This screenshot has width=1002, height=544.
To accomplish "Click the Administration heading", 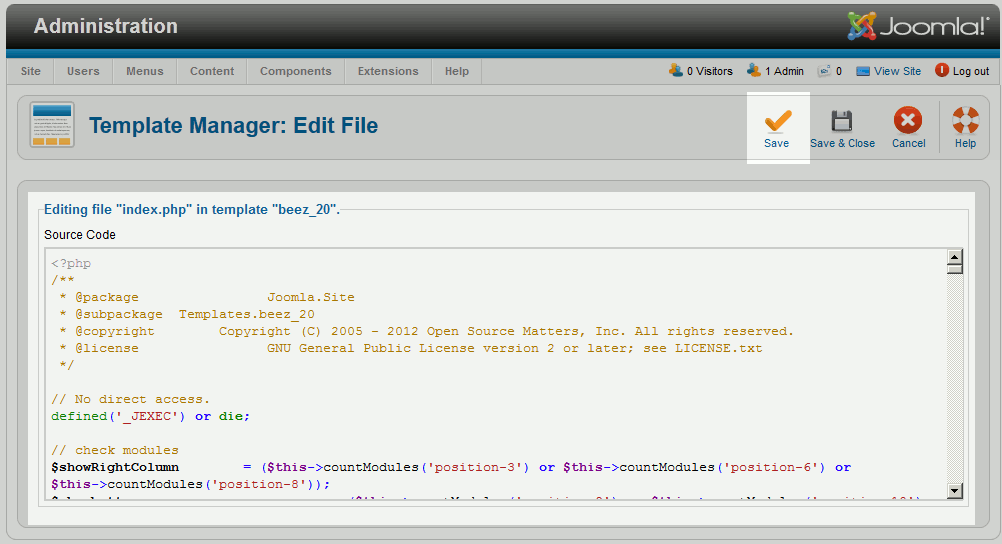I will pyautogui.click(x=105, y=26).
